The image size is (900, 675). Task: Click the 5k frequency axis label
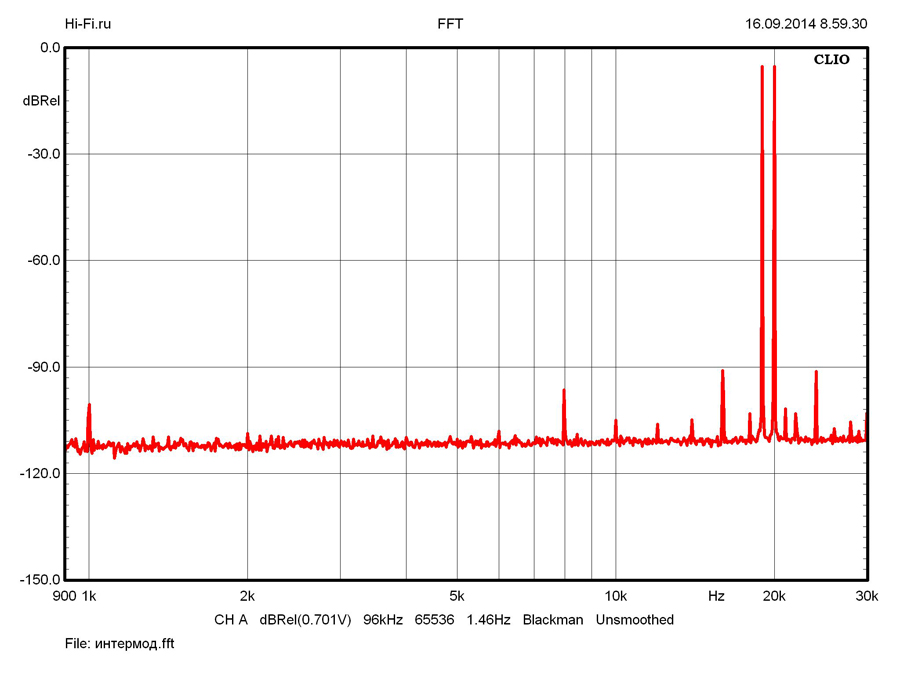pyautogui.click(x=457, y=596)
